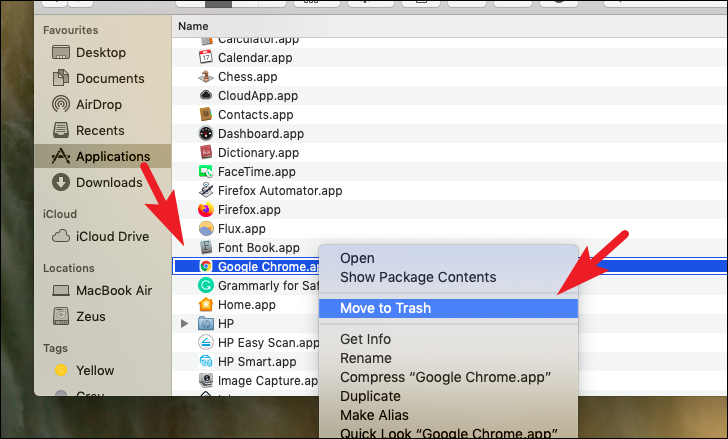Select the Zeus drive under Locations

click(x=79, y=316)
